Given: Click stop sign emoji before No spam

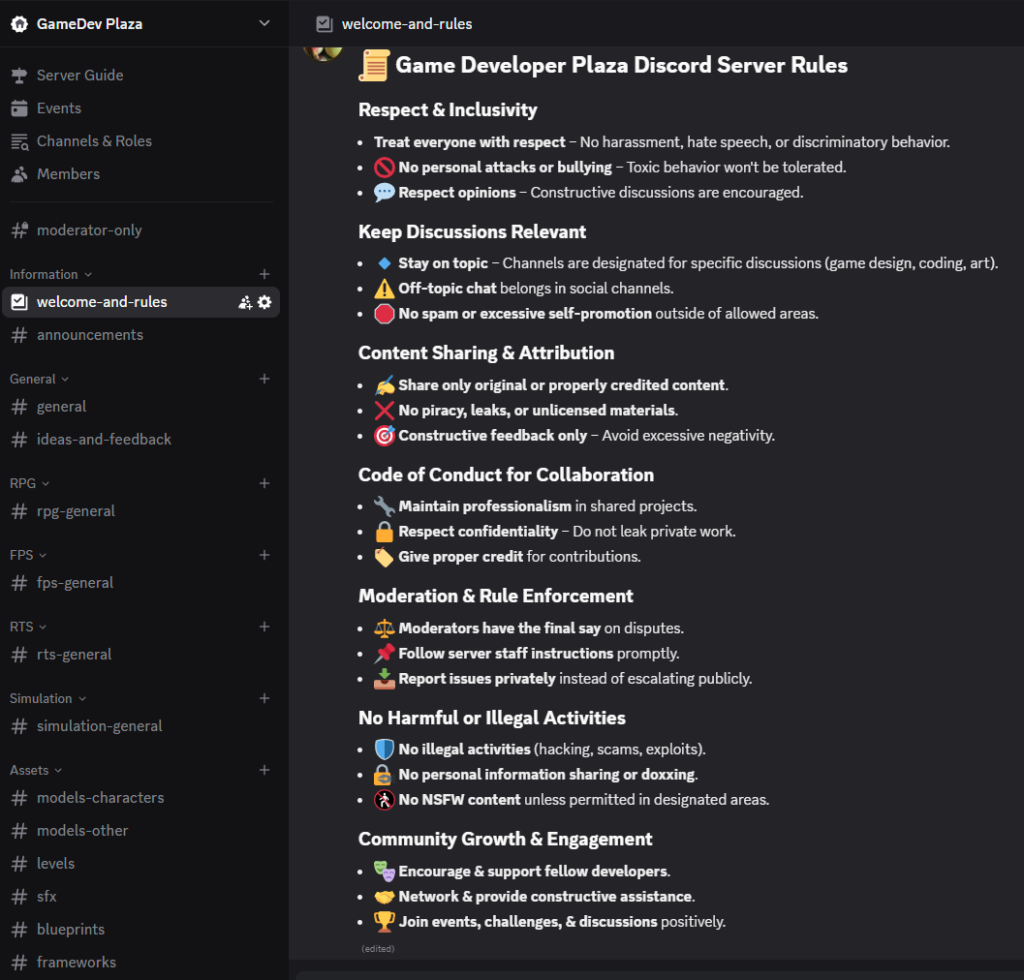Looking at the screenshot, I should [384, 314].
